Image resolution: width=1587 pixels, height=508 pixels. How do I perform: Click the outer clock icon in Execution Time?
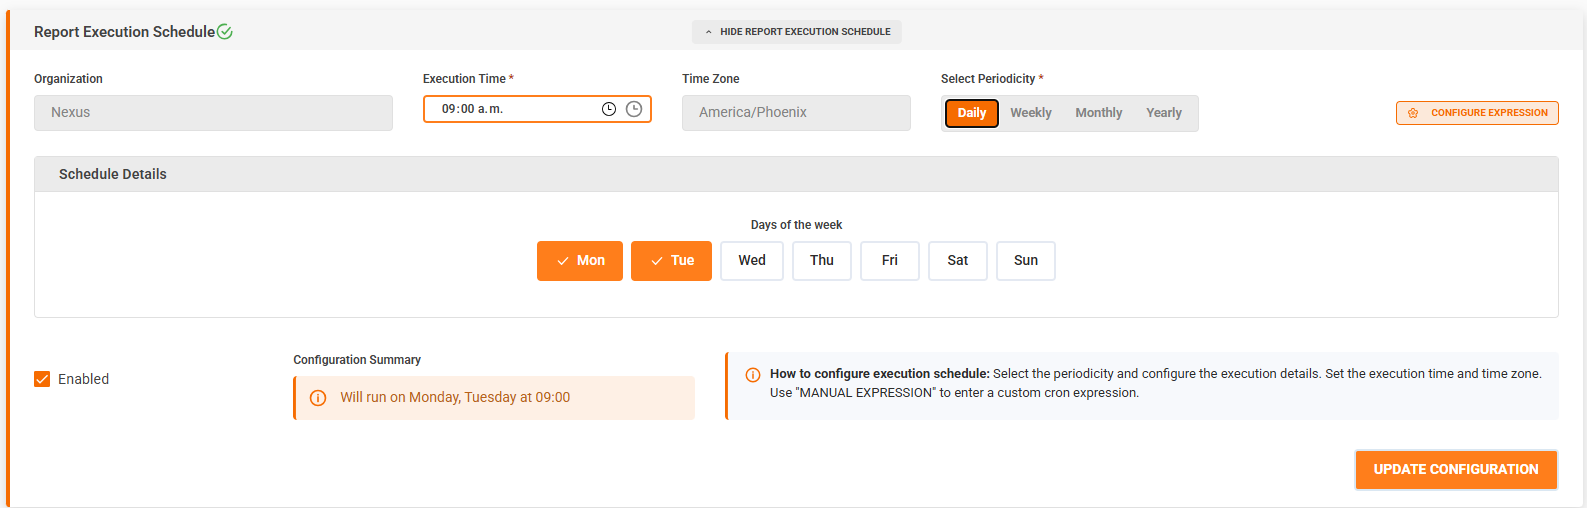tap(634, 109)
